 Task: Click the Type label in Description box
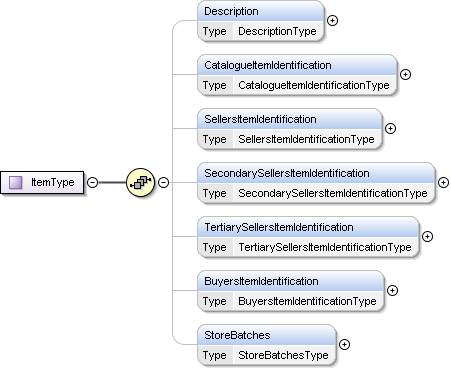tap(215, 31)
